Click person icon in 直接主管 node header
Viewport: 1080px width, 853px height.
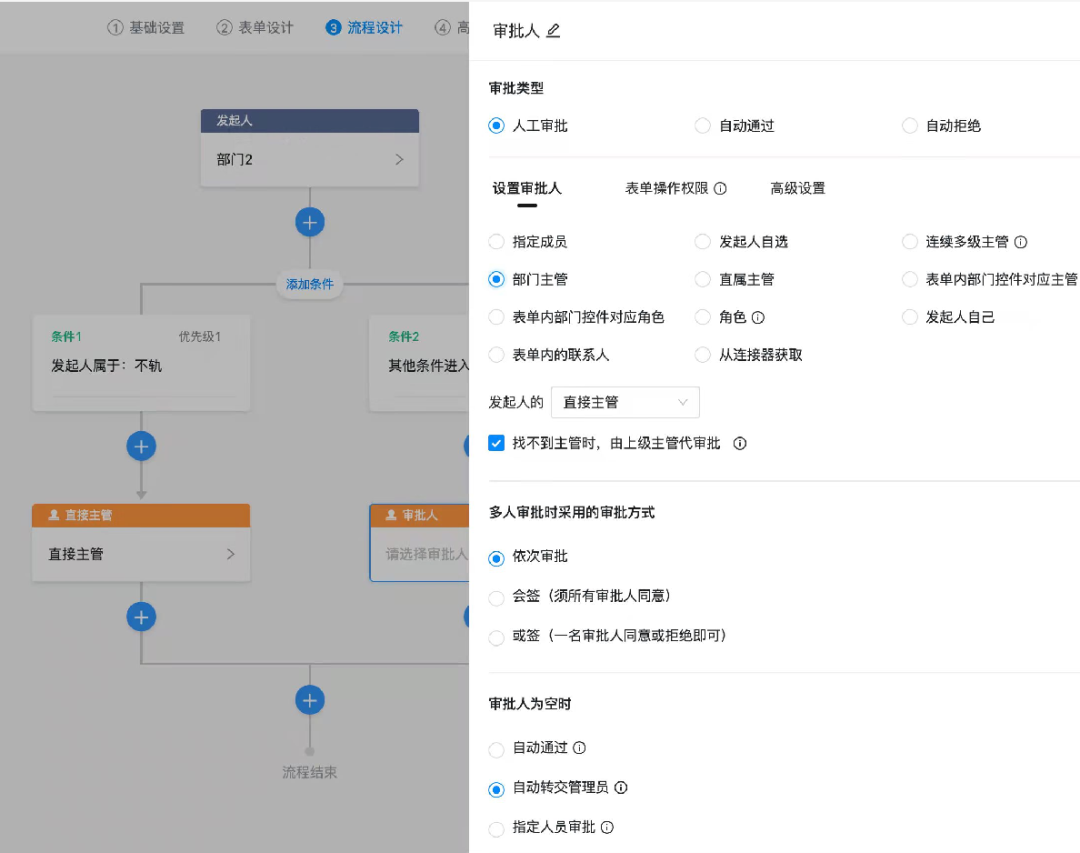coord(54,515)
